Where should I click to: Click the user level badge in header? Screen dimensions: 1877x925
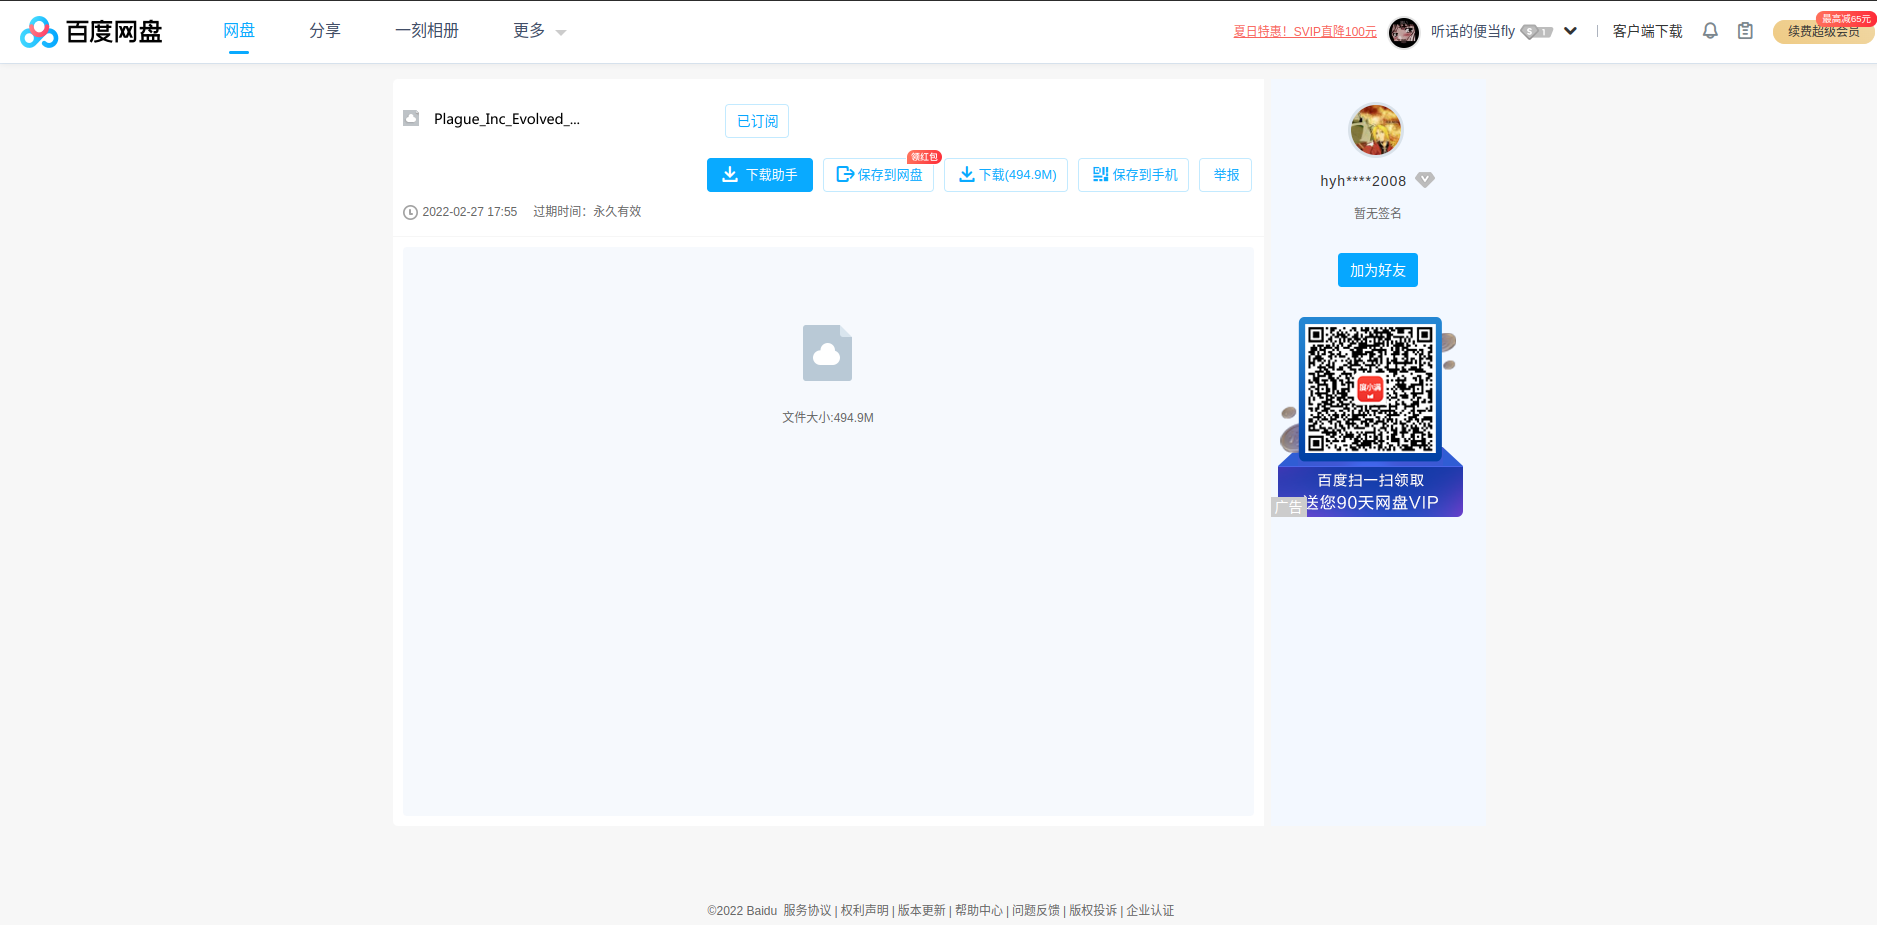pos(1537,32)
